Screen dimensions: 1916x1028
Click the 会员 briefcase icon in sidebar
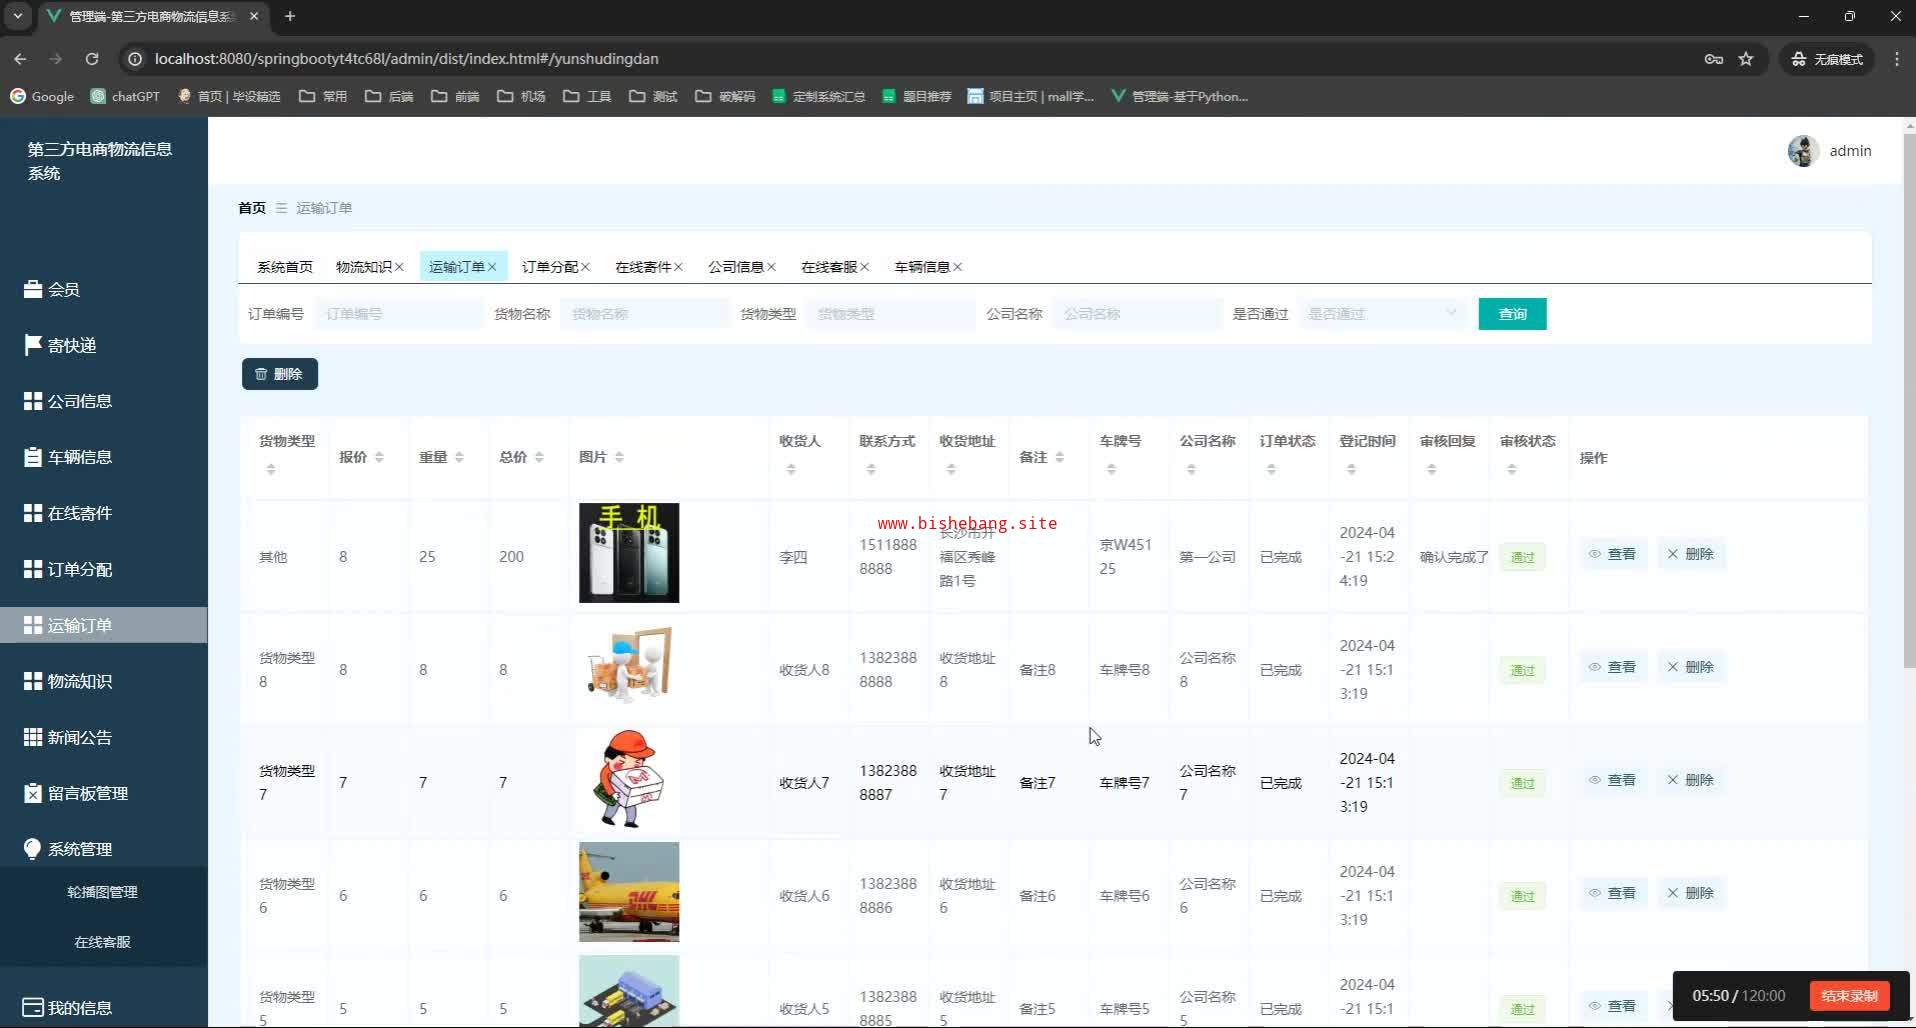pos(33,289)
